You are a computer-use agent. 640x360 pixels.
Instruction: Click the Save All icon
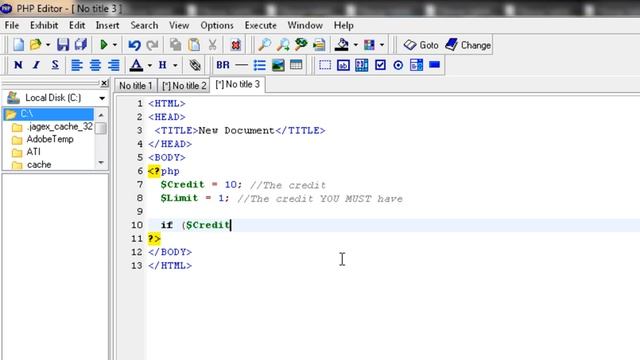81,44
